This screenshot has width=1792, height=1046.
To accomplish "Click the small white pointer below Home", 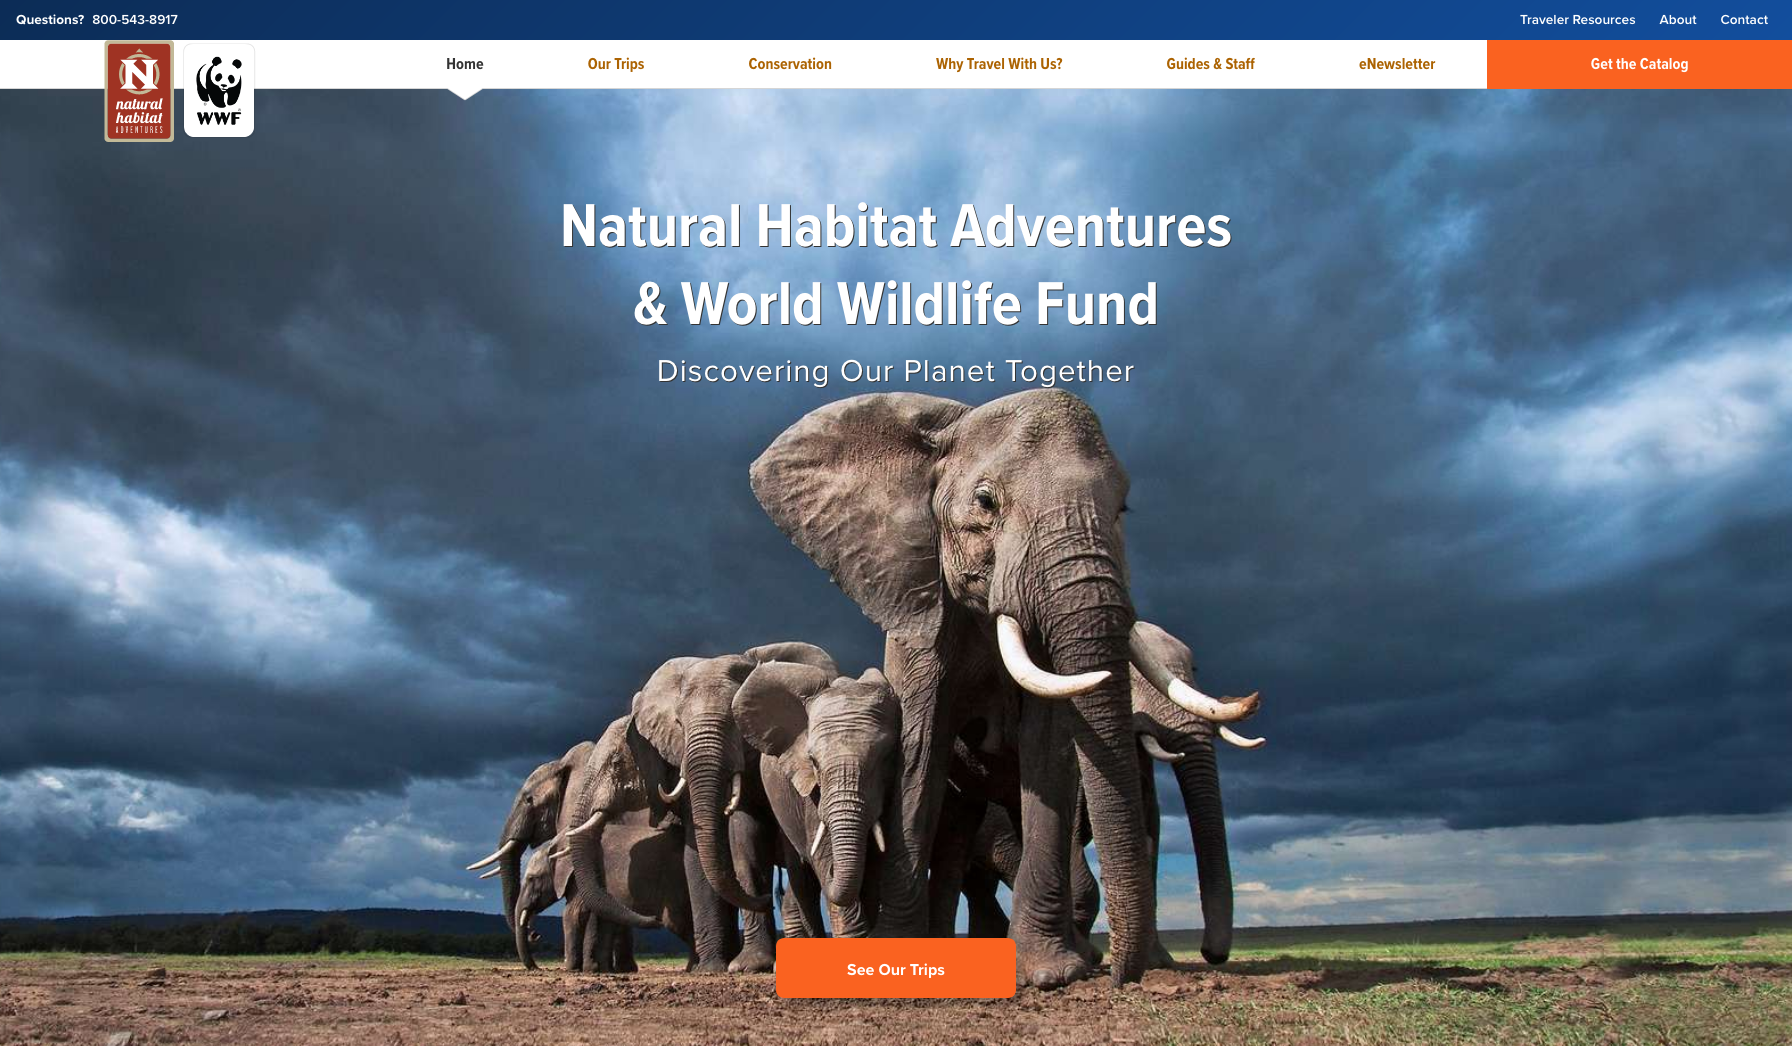I will pos(465,94).
